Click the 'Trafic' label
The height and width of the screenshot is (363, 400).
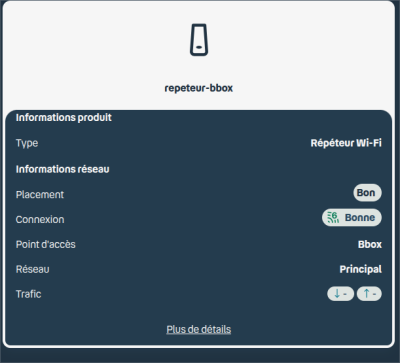[28, 294]
